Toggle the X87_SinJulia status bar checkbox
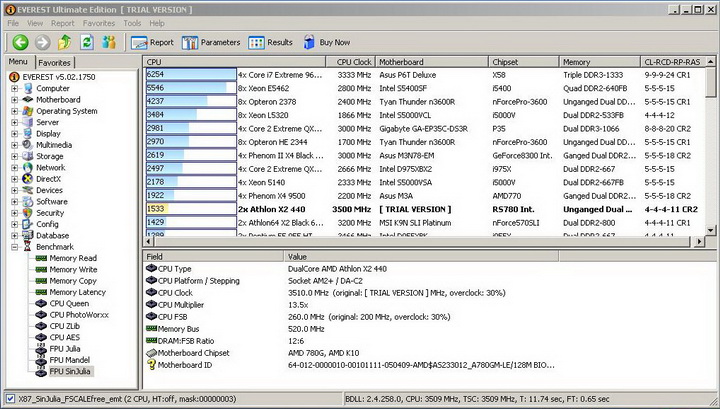 point(10,399)
